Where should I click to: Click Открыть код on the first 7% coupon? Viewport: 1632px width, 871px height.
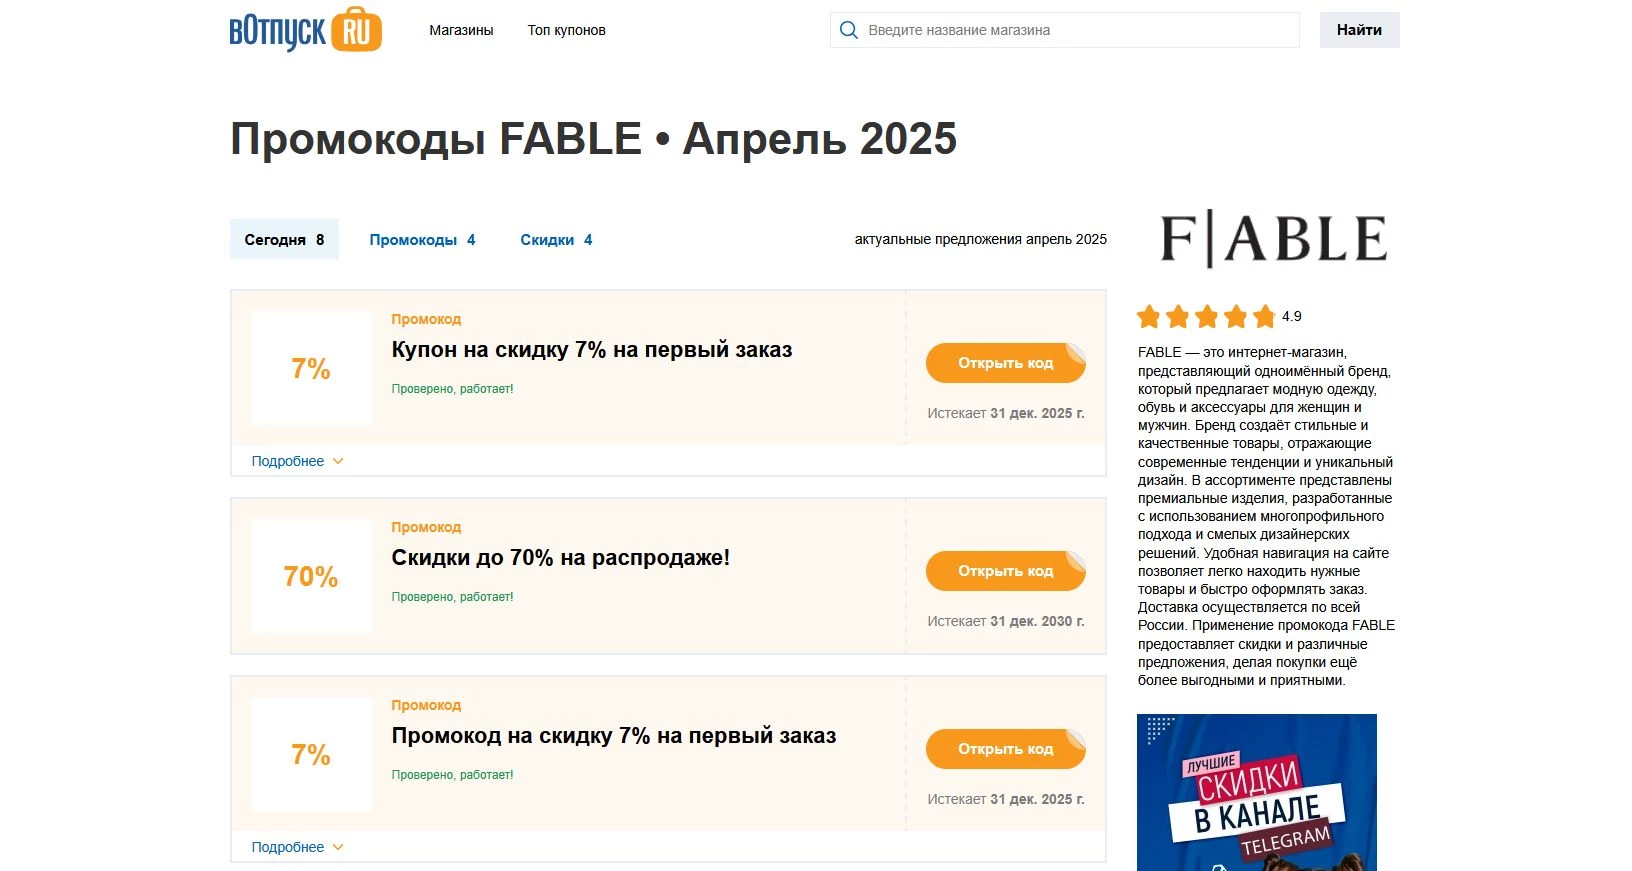coord(1005,363)
